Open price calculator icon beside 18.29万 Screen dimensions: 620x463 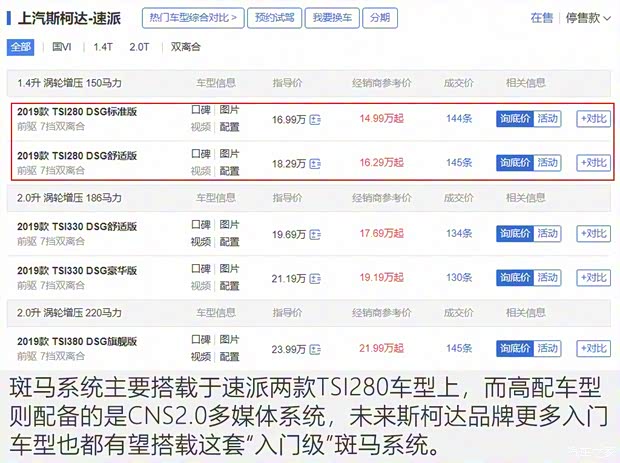click(315, 164)
